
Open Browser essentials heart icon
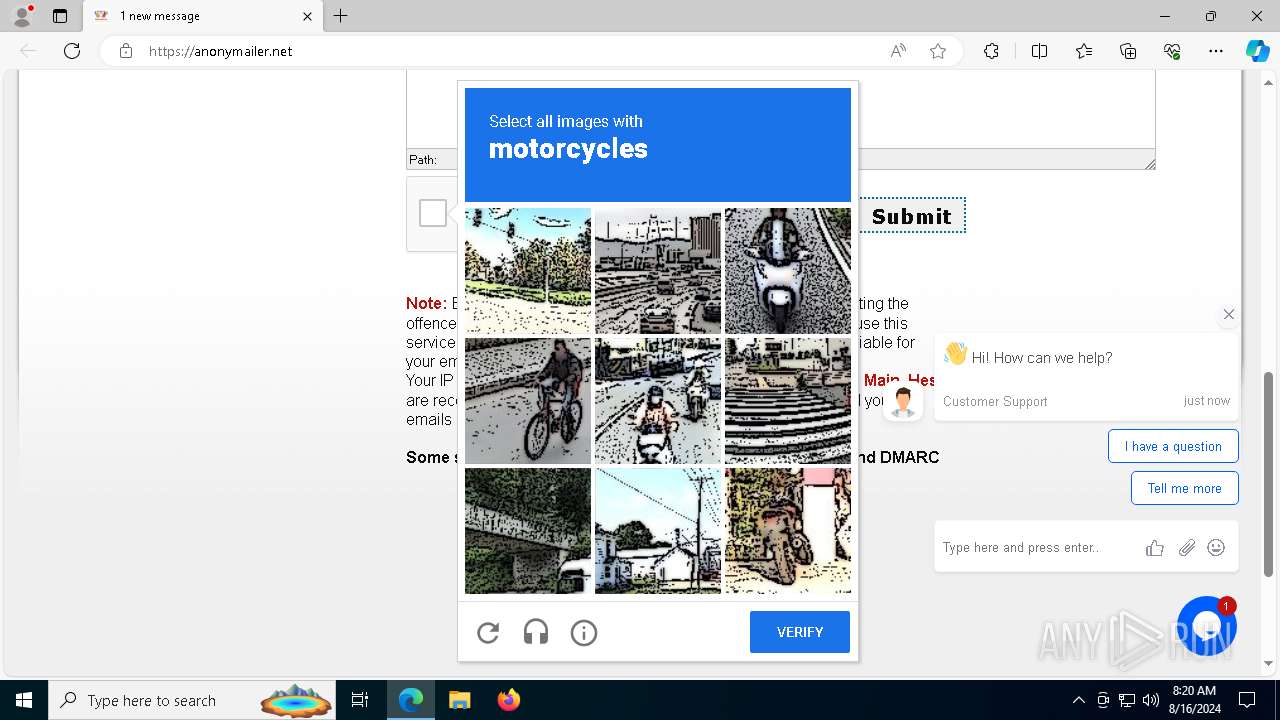tap(1172, 51)
